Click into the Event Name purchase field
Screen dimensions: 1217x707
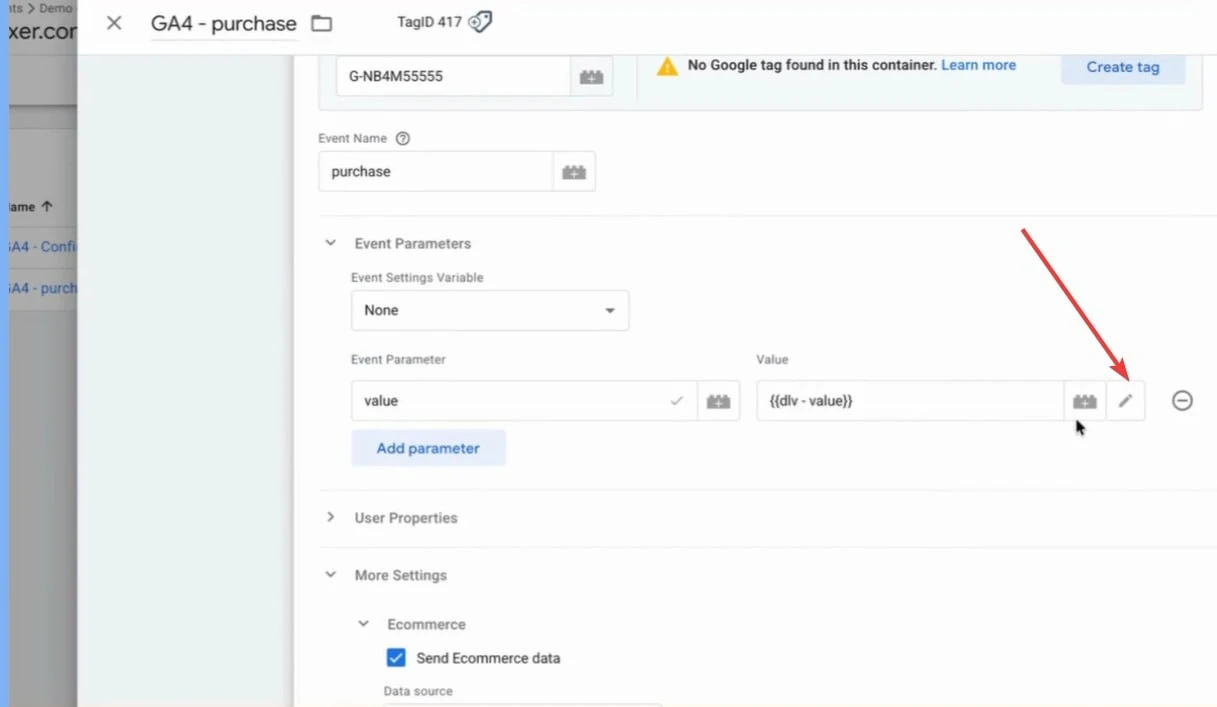pos(435,172)
